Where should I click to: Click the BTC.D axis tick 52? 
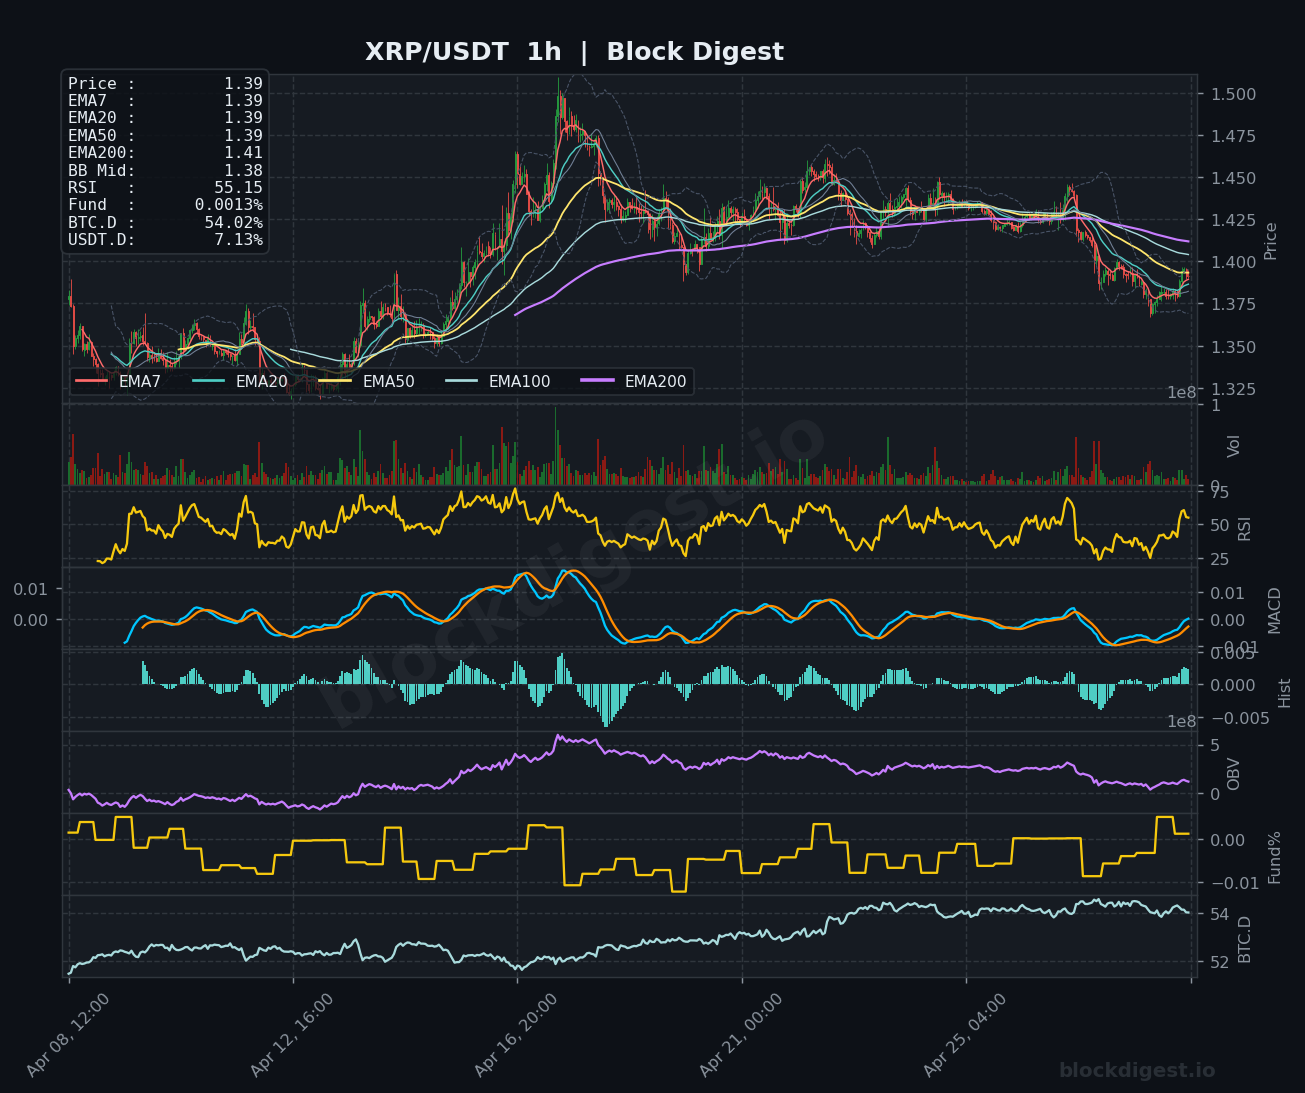[x=1219, y=961]
